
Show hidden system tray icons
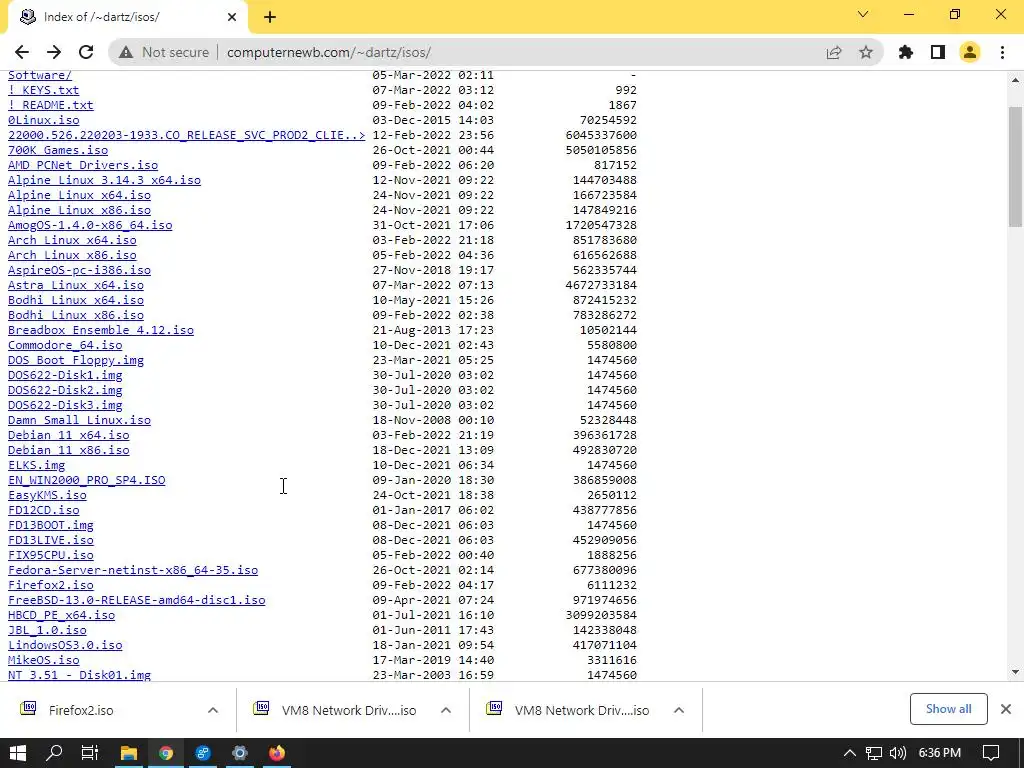click(850, 753)
